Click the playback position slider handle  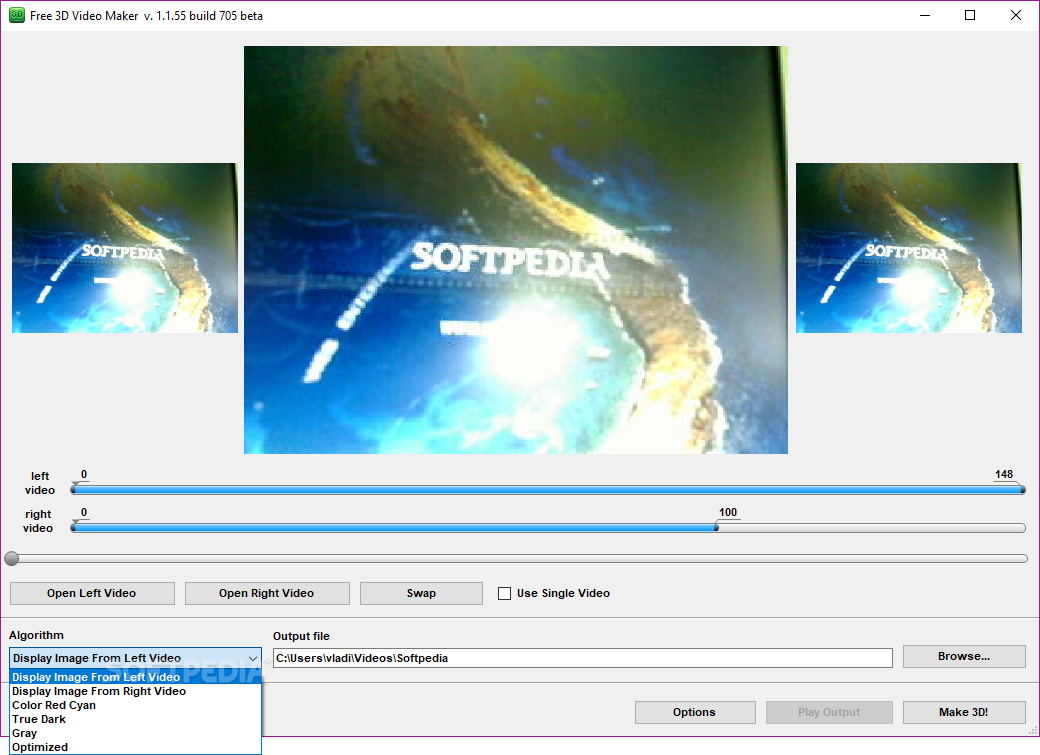(x=11, y=559)
